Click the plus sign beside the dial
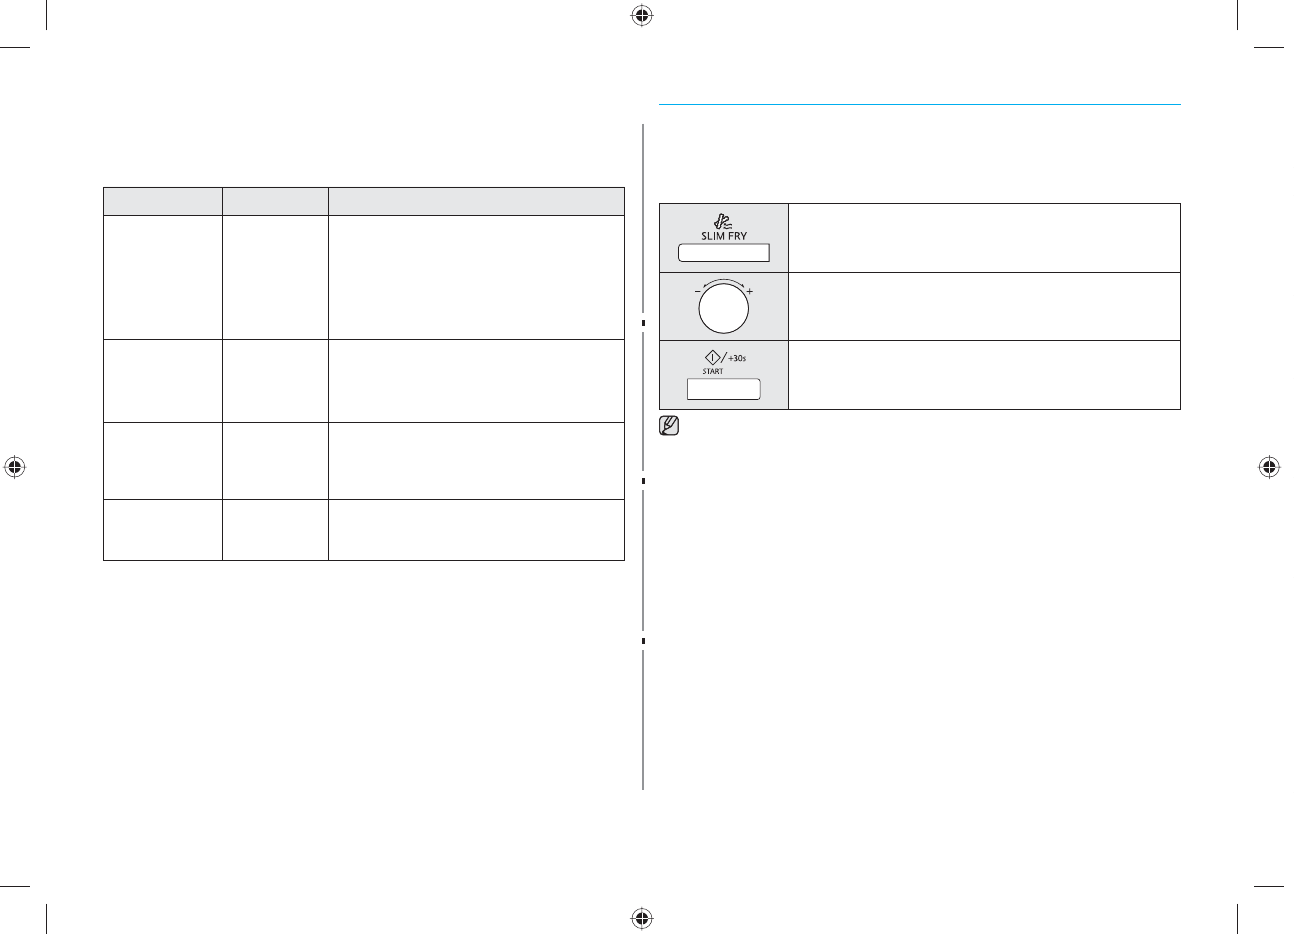The width and height of the screenshot is (1294, 934). point(750,292)
